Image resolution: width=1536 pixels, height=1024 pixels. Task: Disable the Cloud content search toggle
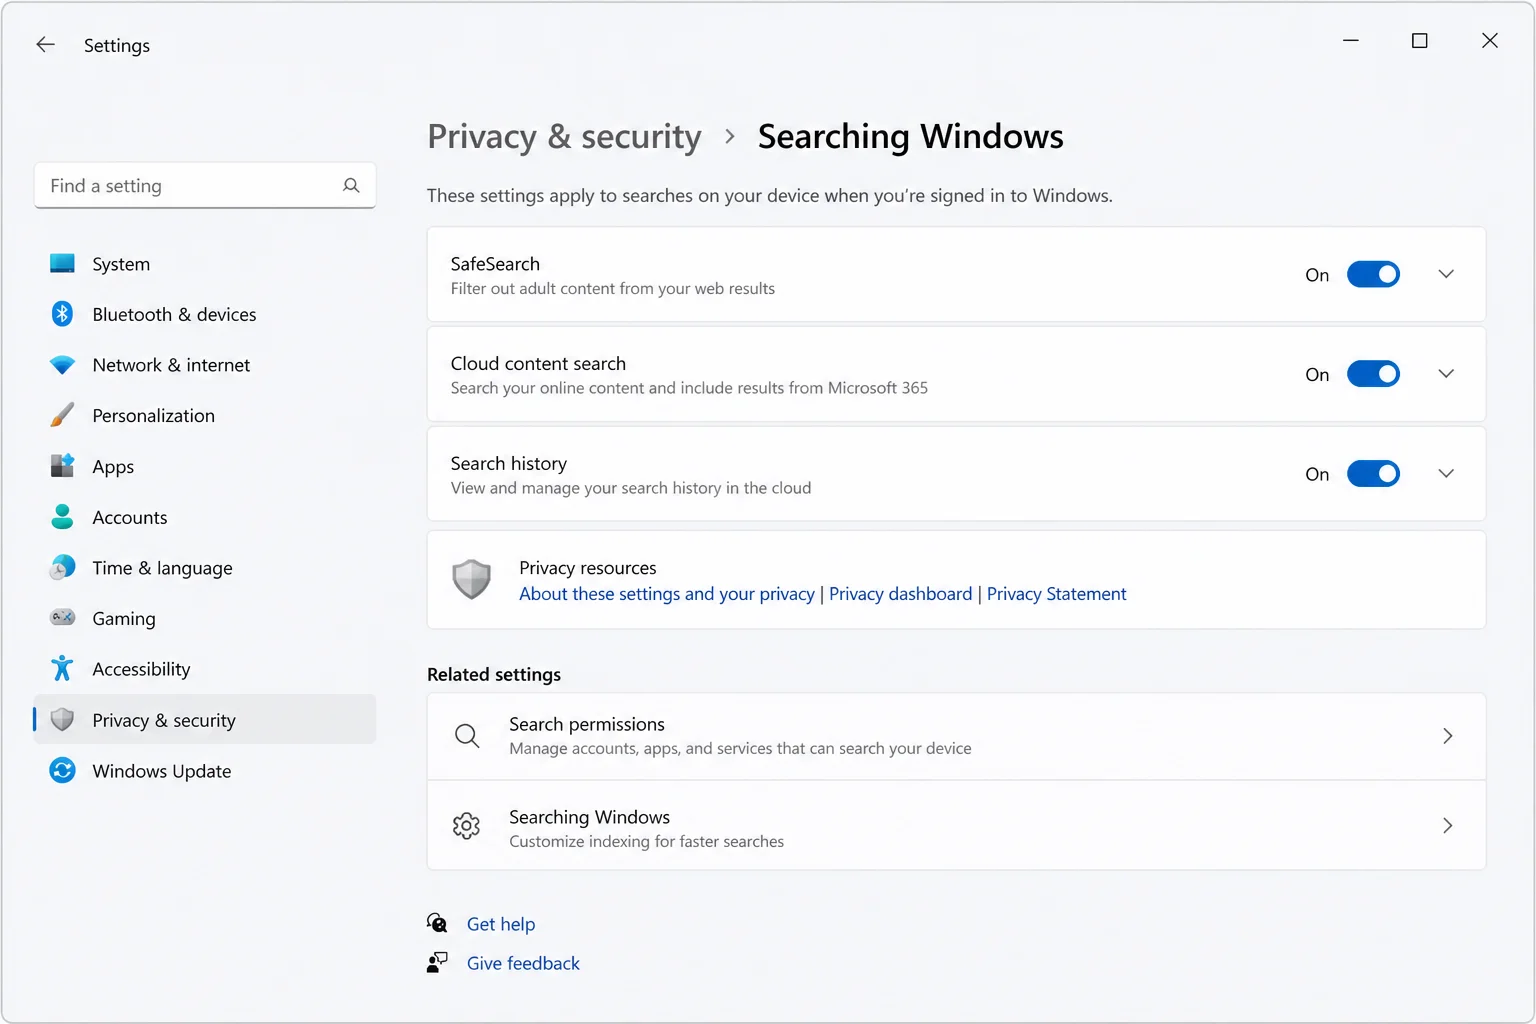[1373, 374]
